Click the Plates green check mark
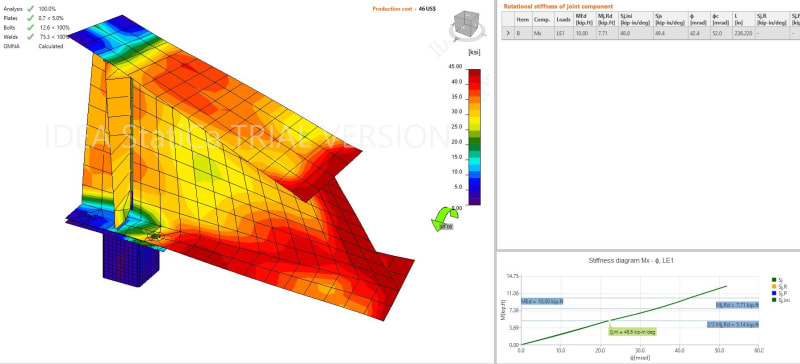 tap(31, 18)
